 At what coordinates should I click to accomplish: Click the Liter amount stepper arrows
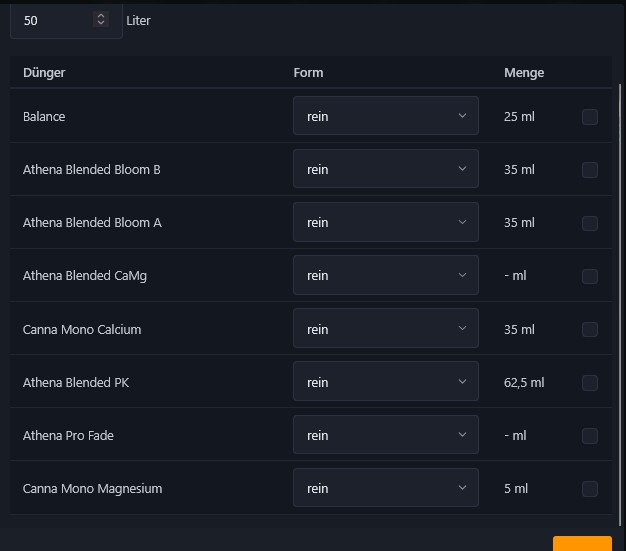pos(100,19)
